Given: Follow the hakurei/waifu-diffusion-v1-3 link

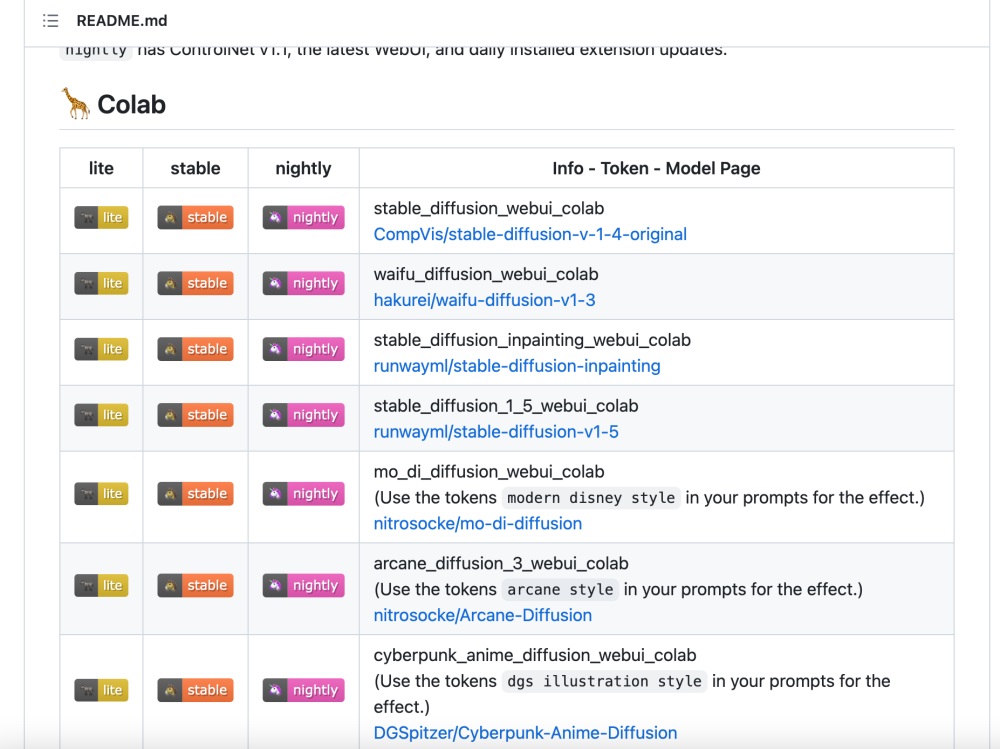Looking at the screenshot, I should click(484, 300).
